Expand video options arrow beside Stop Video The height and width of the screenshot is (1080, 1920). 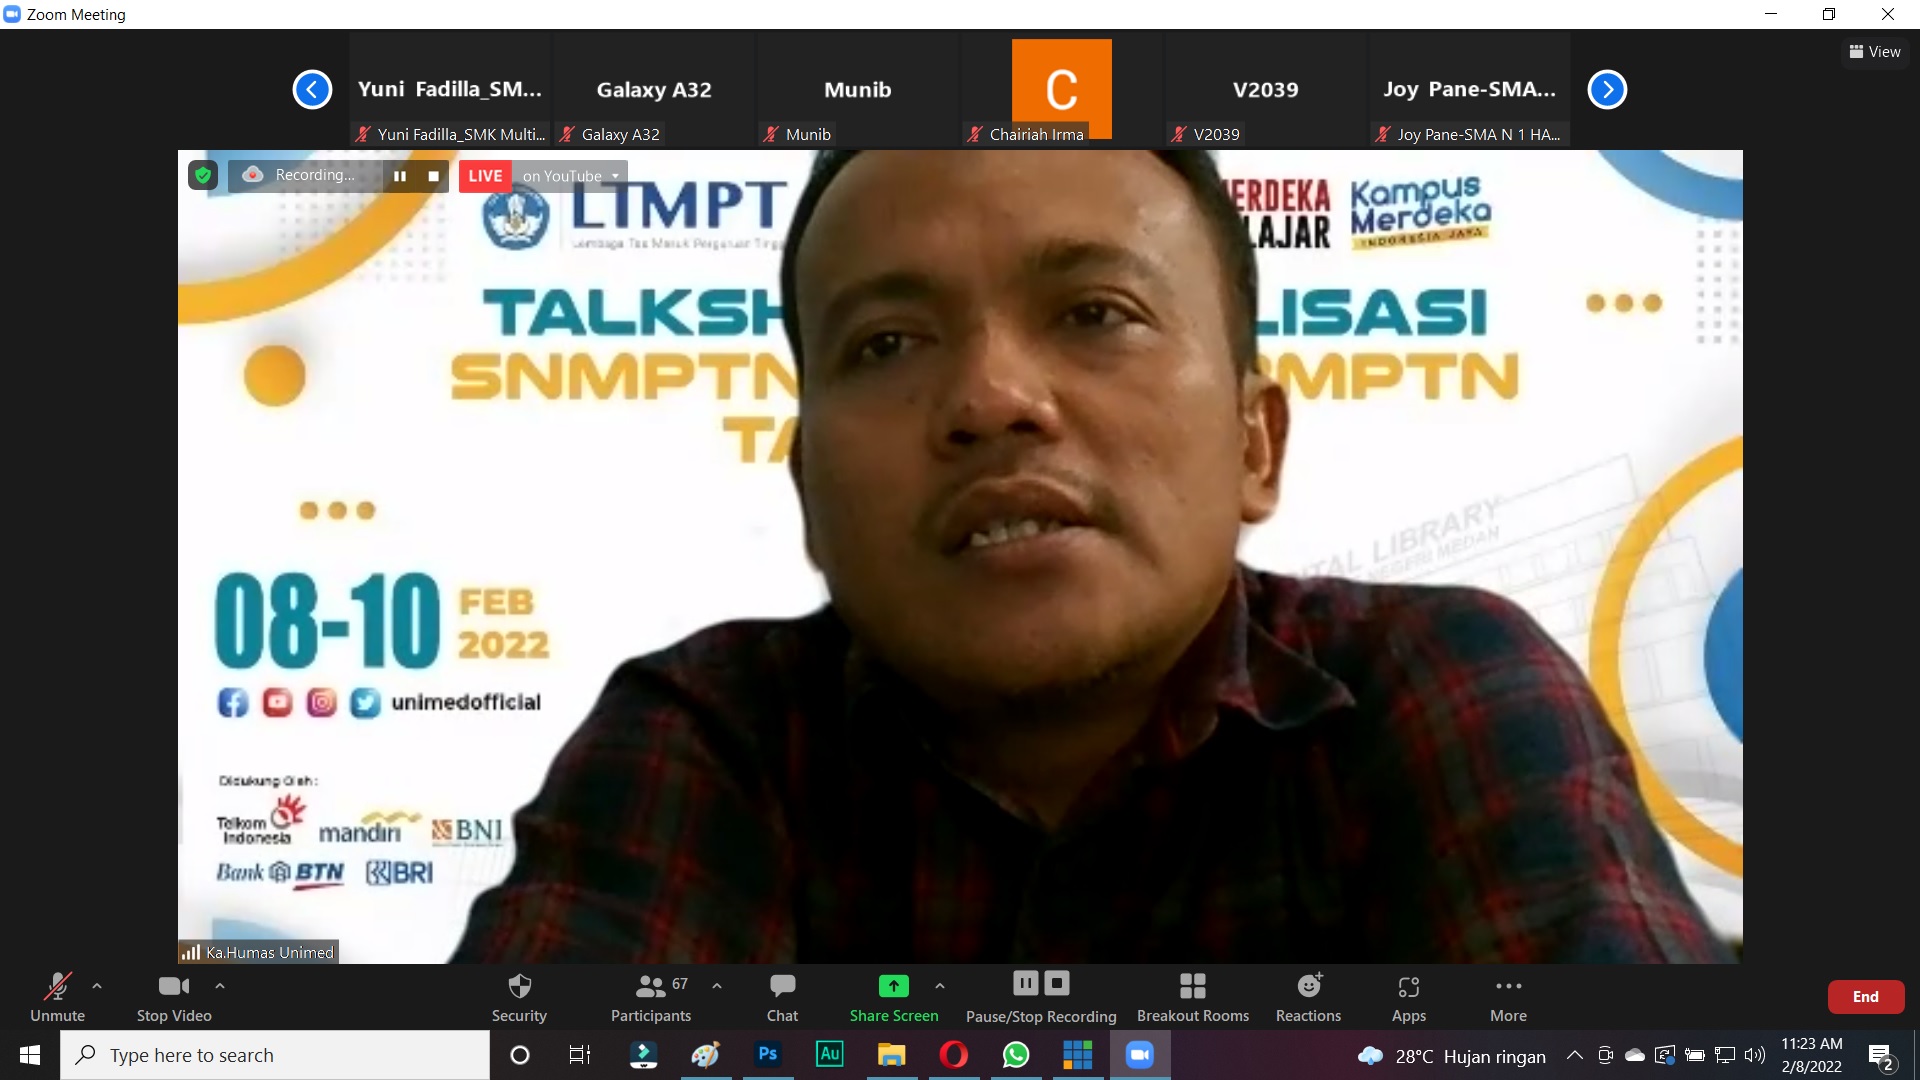(220, 986)
